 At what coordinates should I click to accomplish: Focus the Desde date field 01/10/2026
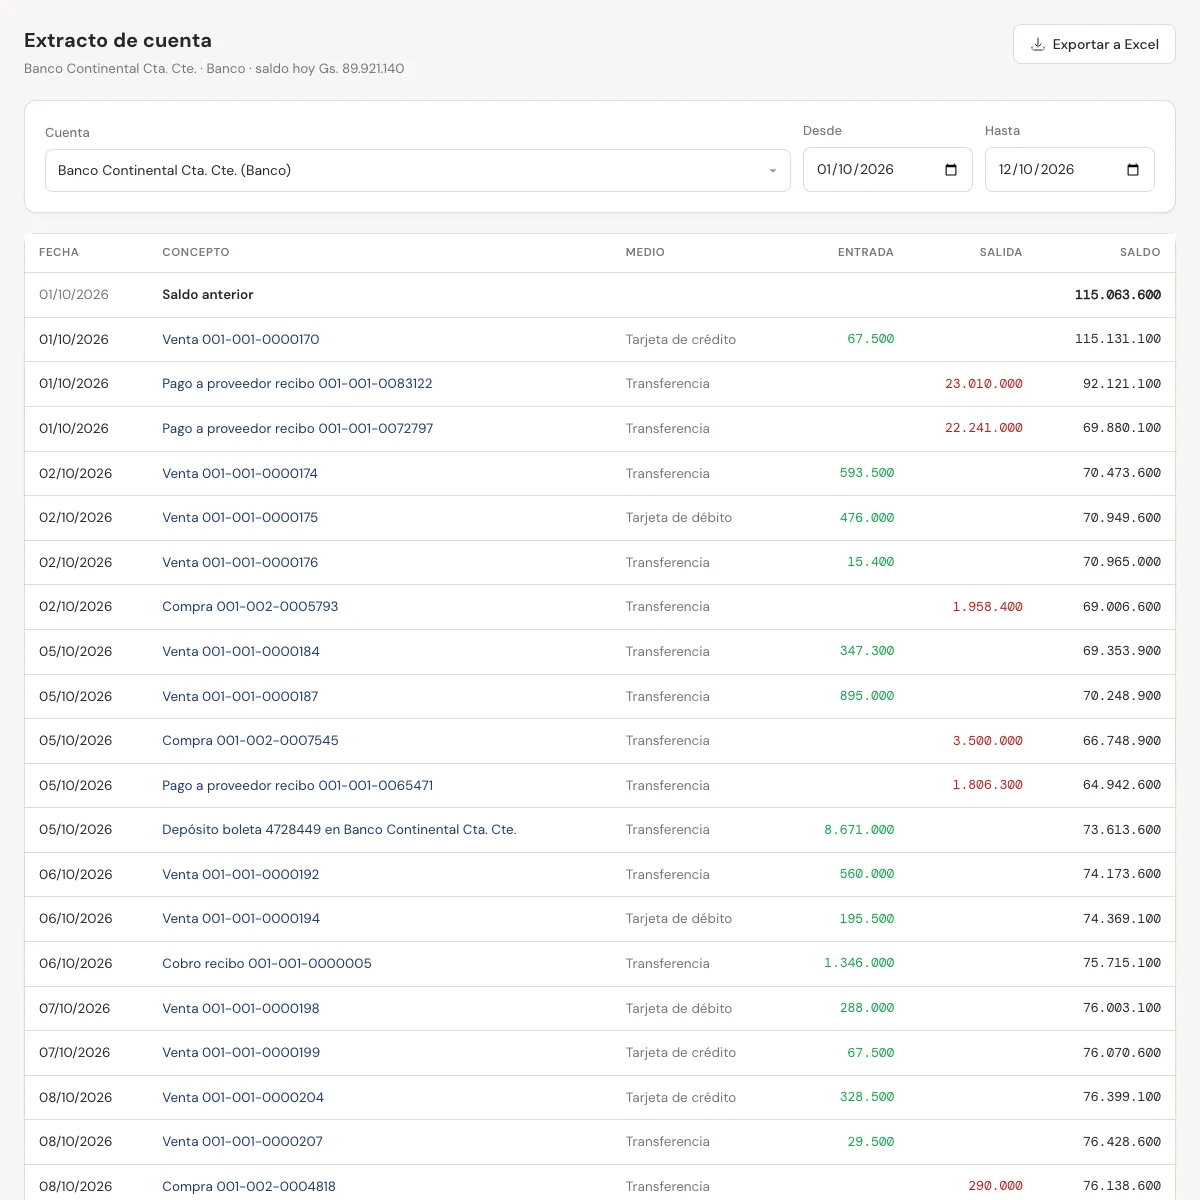[888, 170]
